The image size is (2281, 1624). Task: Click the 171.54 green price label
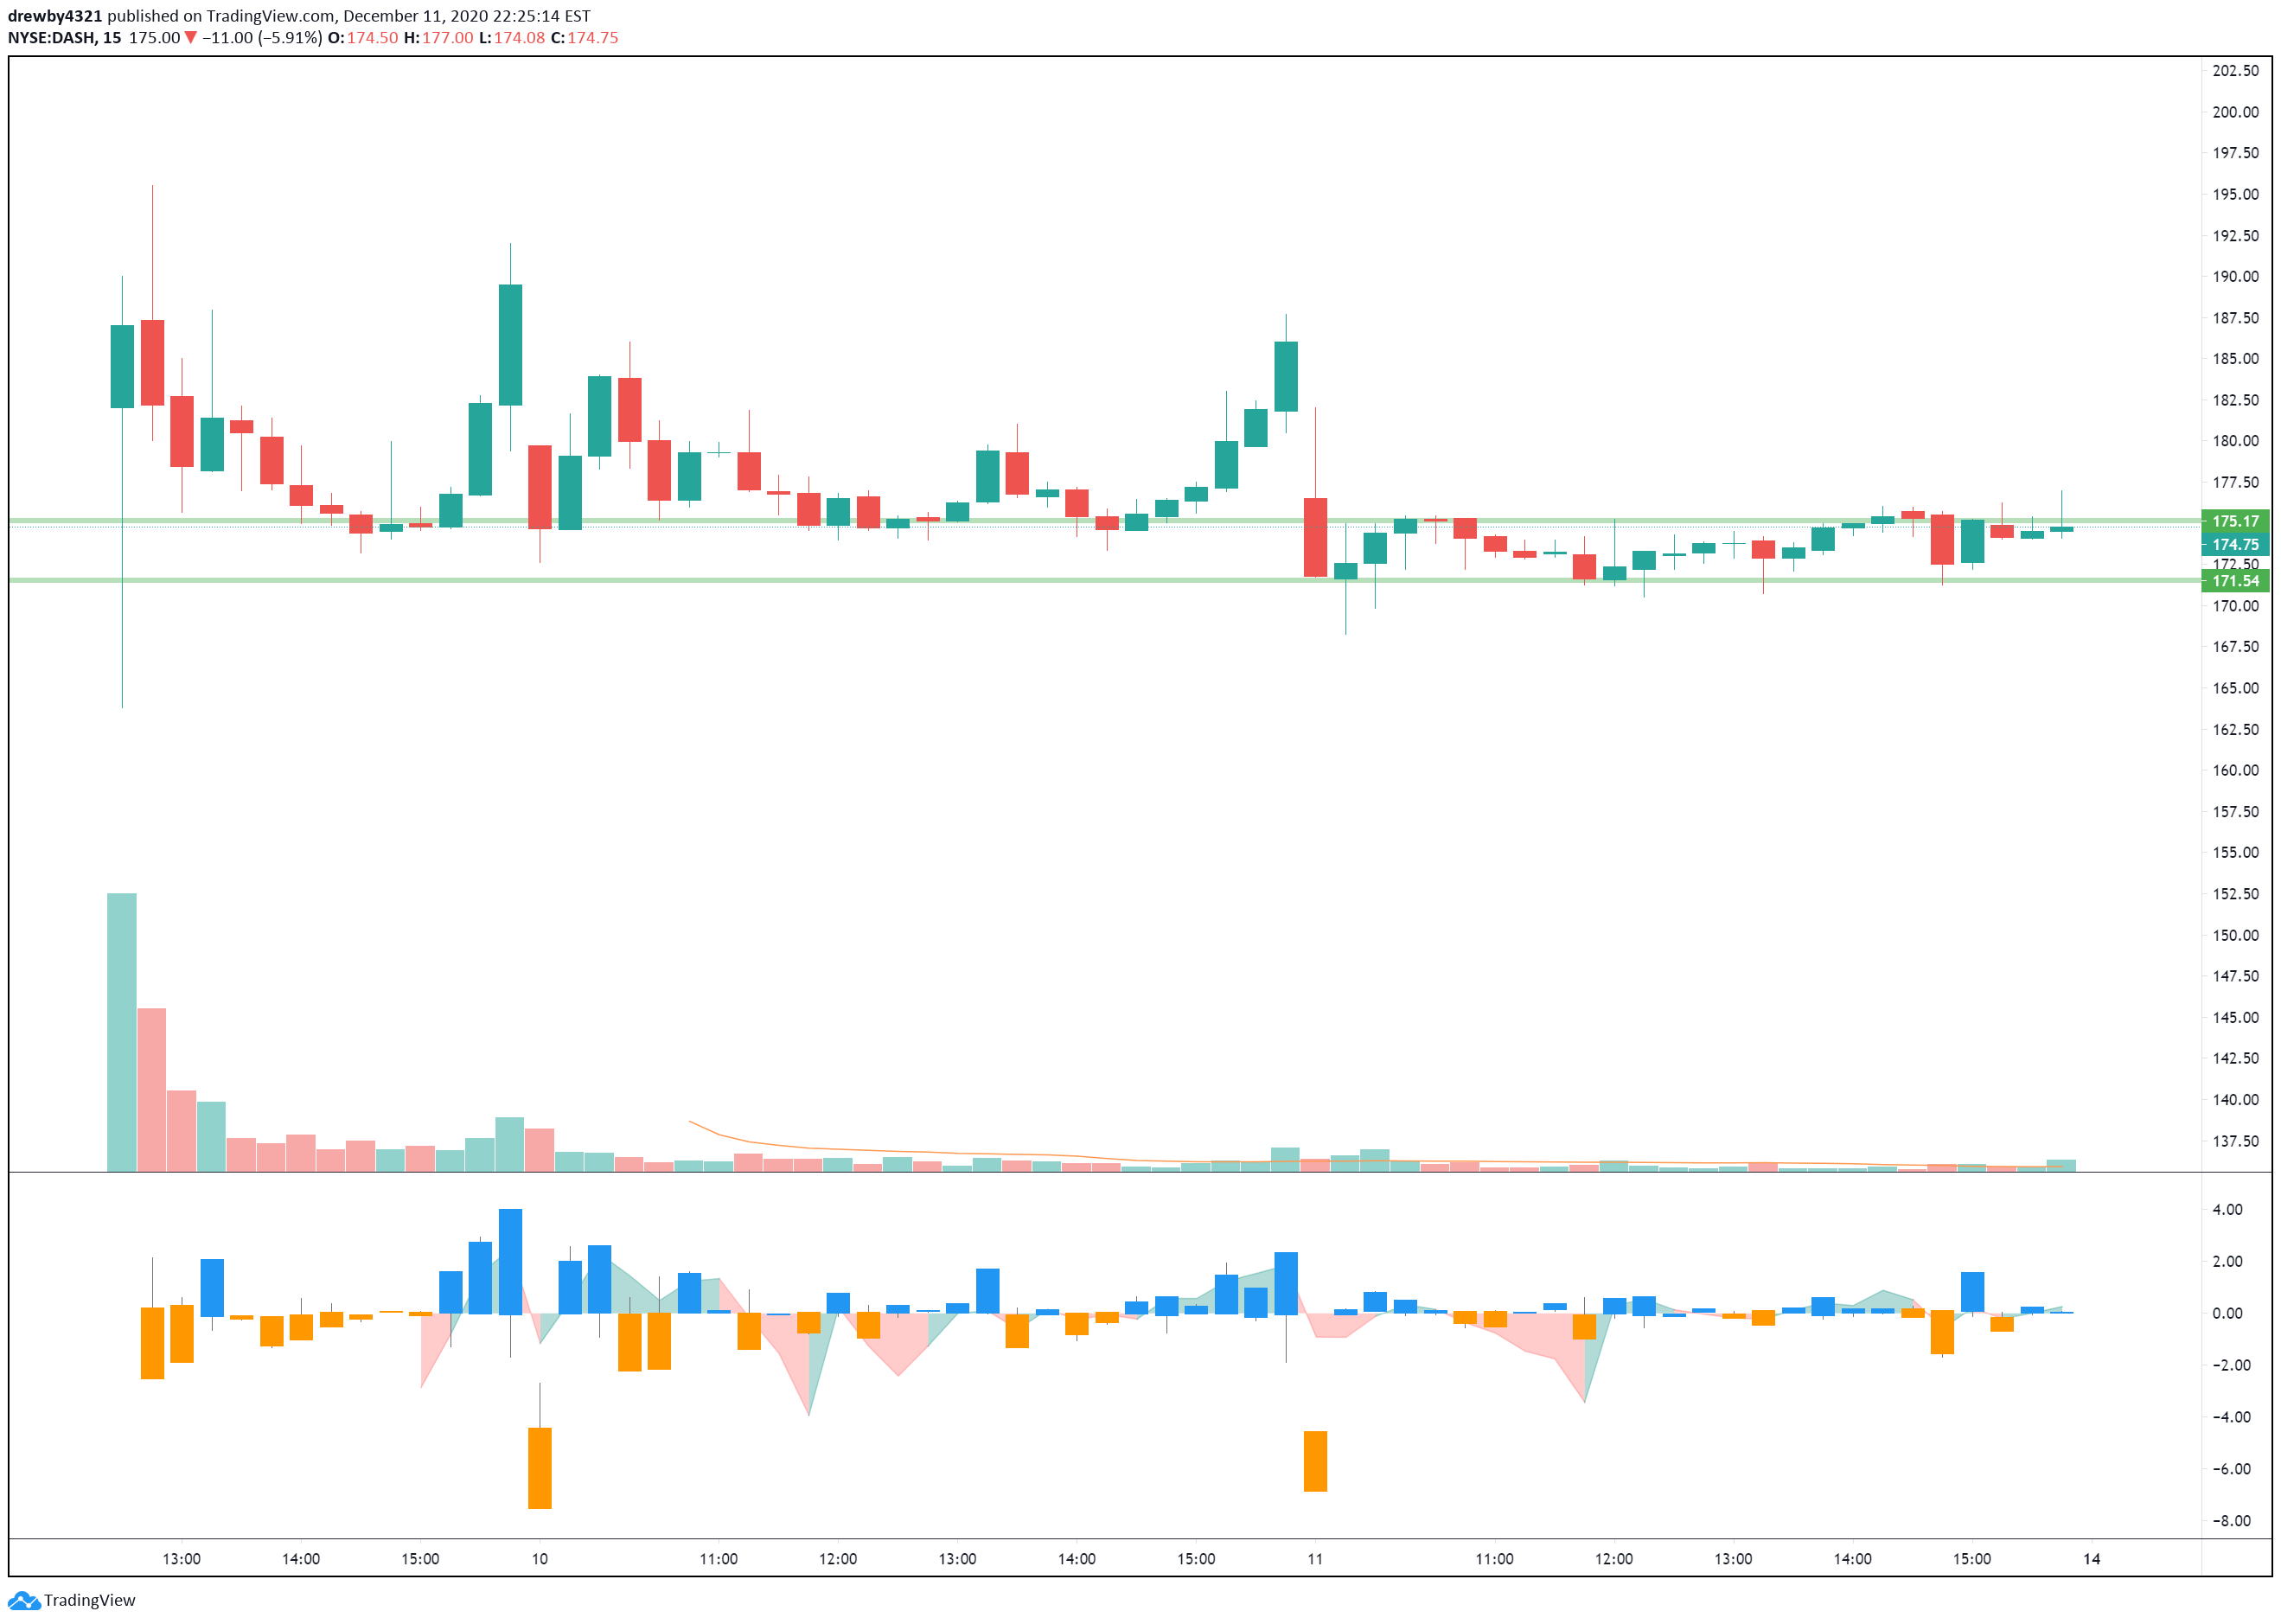(2234, 581)
